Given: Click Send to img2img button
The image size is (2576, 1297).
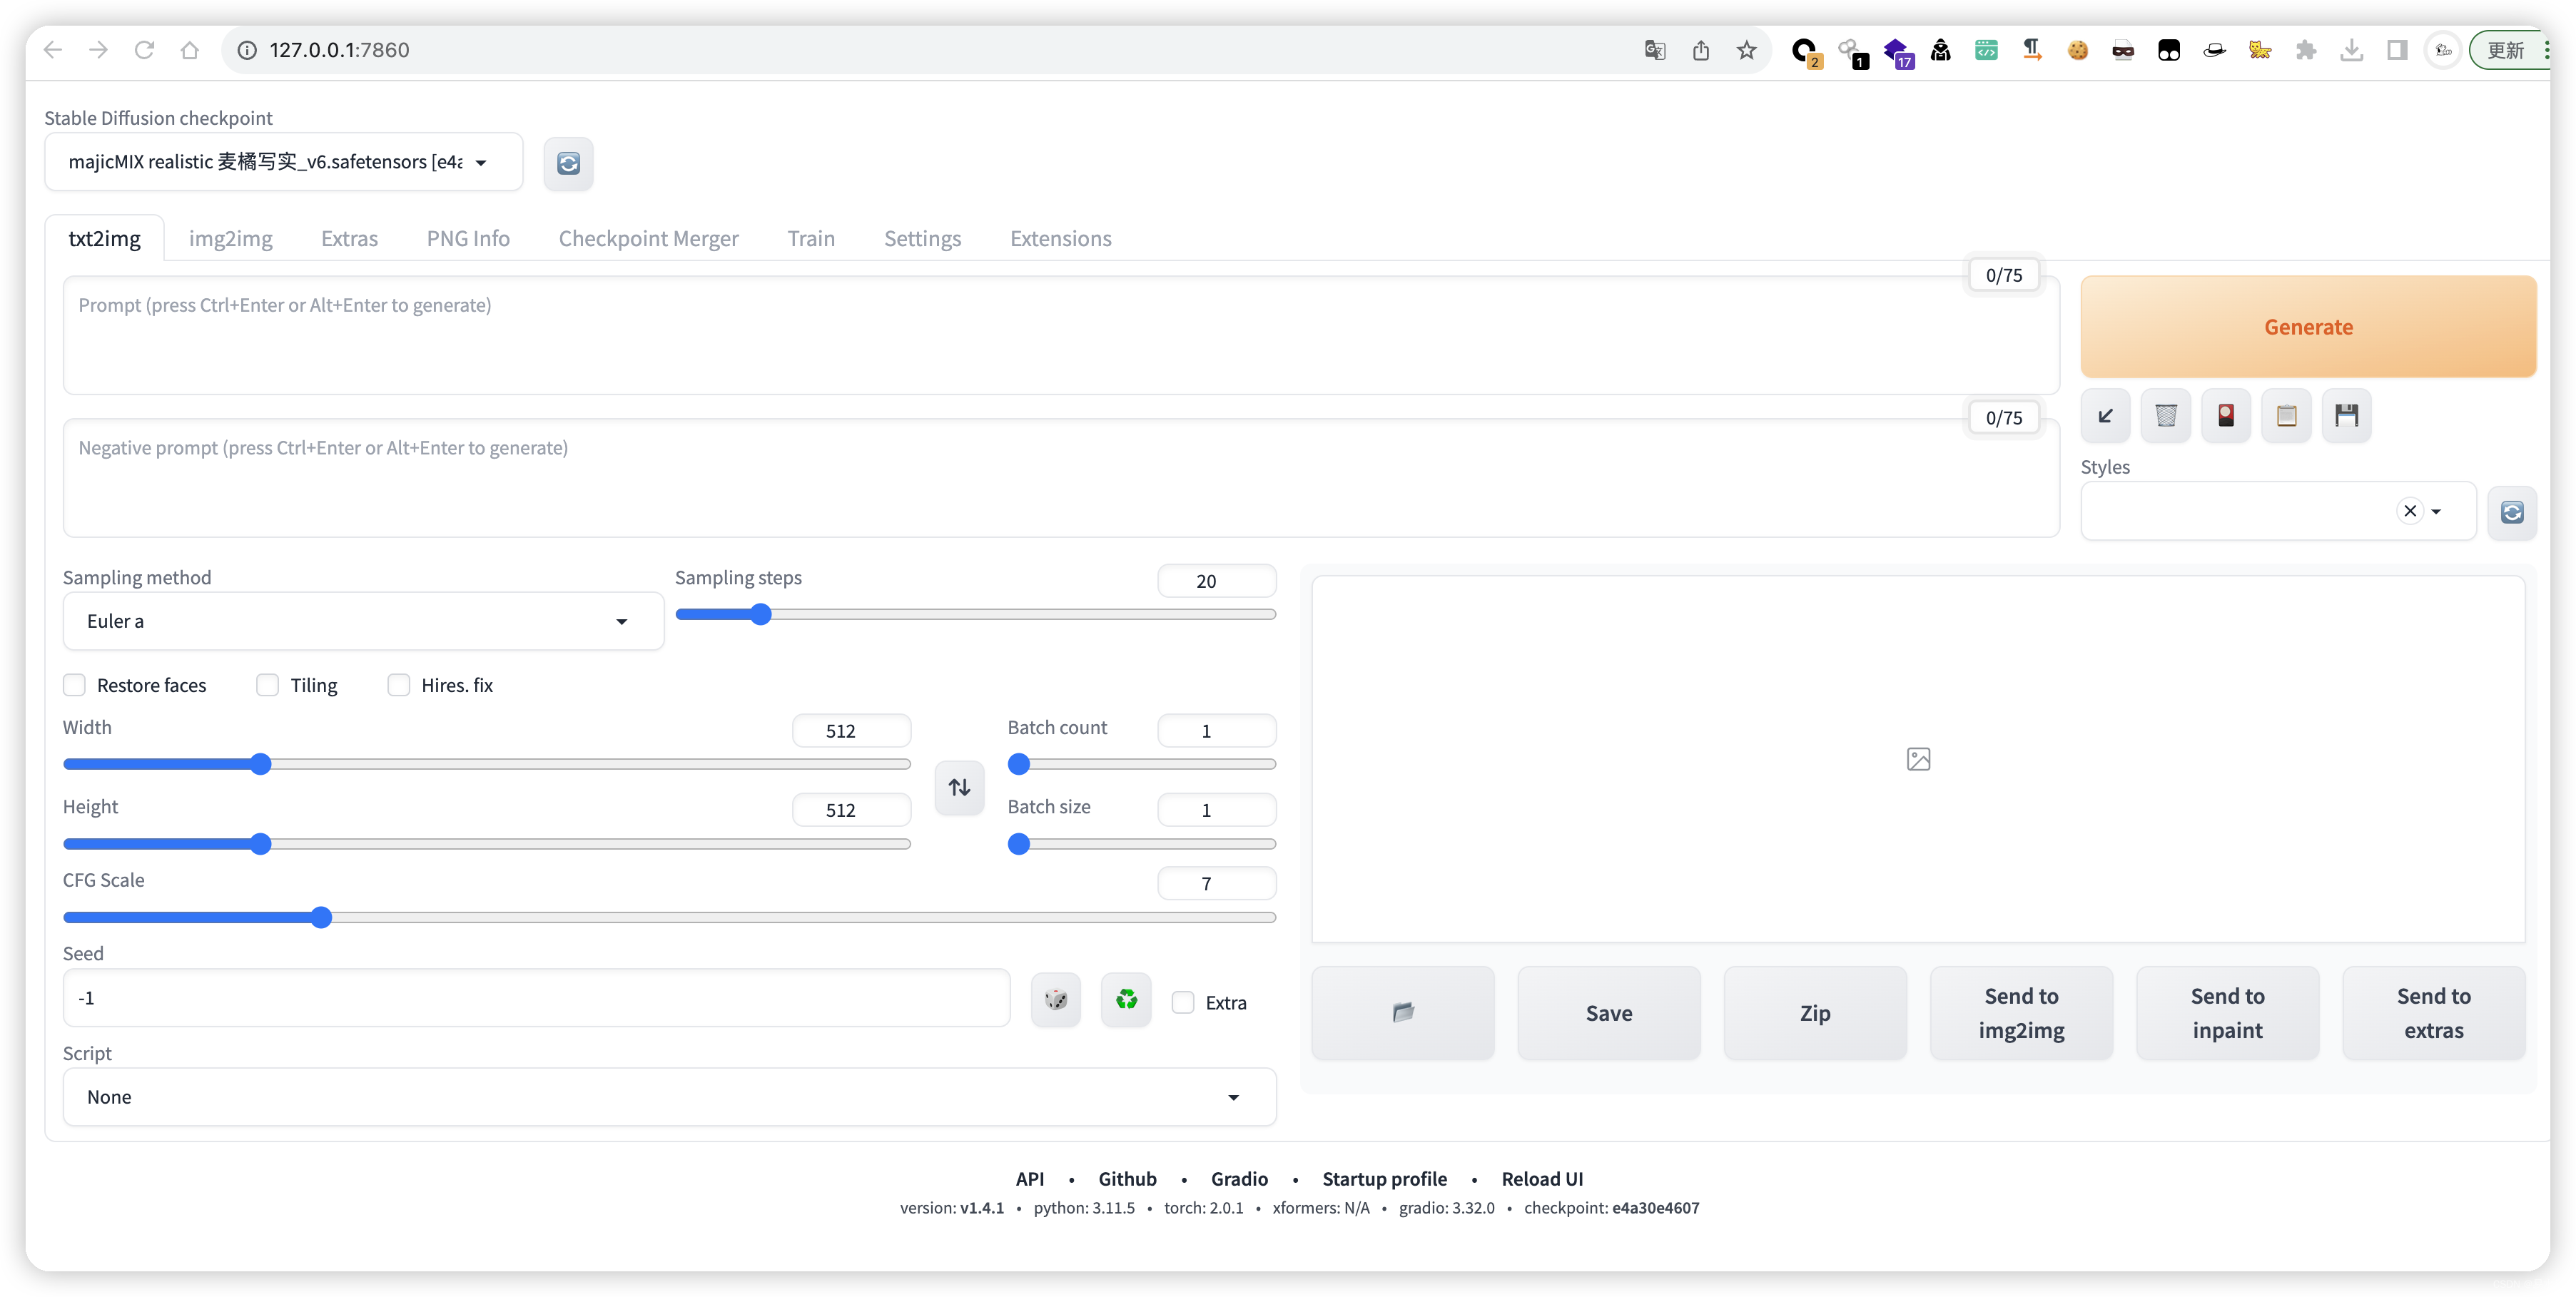Looking at the screenshot, I should coord(2021,1012).
